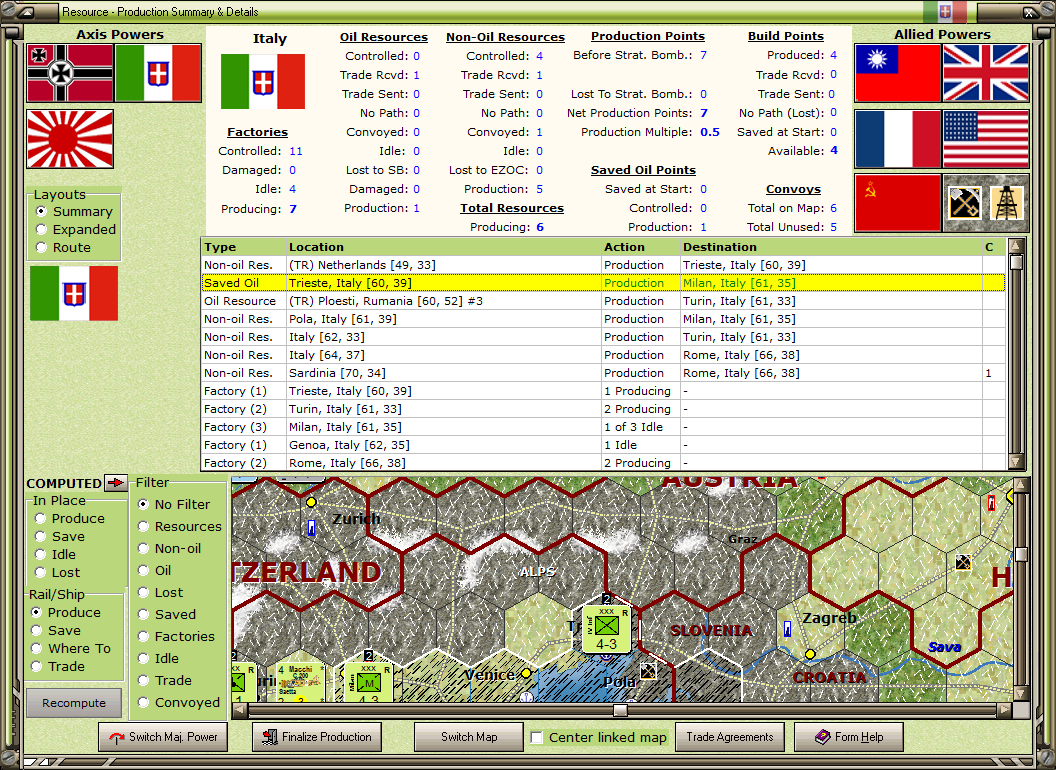Select the Factory (3) Milan row
1056x770 pixels.
click(x=603, y=427)
